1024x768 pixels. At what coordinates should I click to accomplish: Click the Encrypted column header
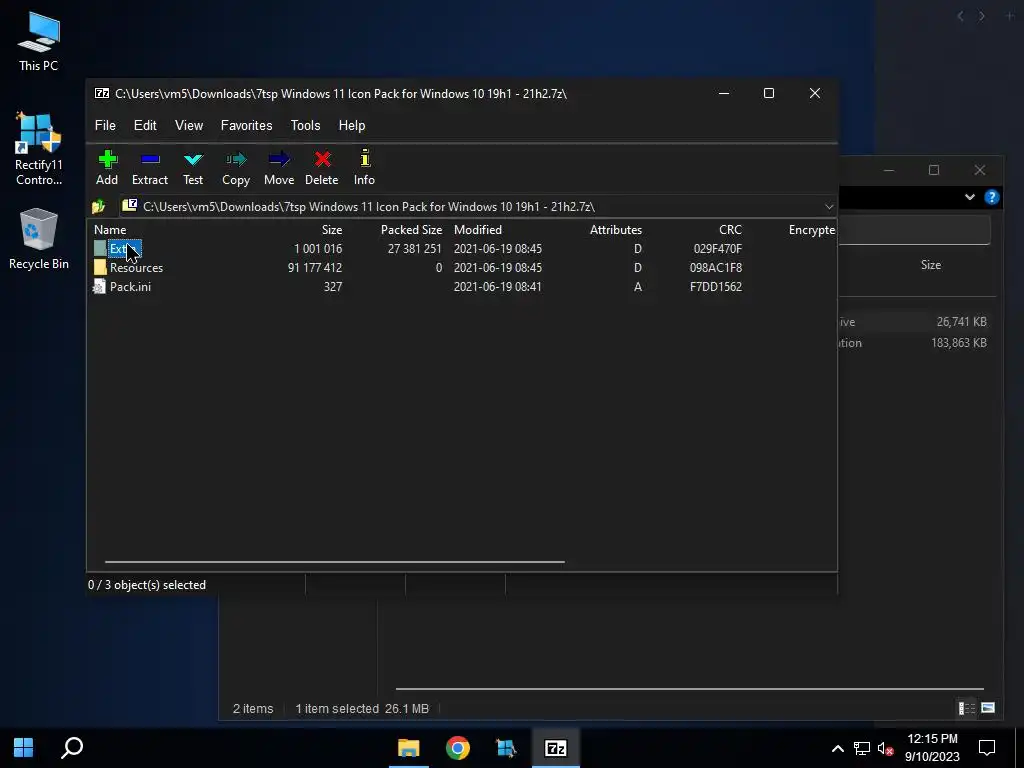tap(812, 230)
